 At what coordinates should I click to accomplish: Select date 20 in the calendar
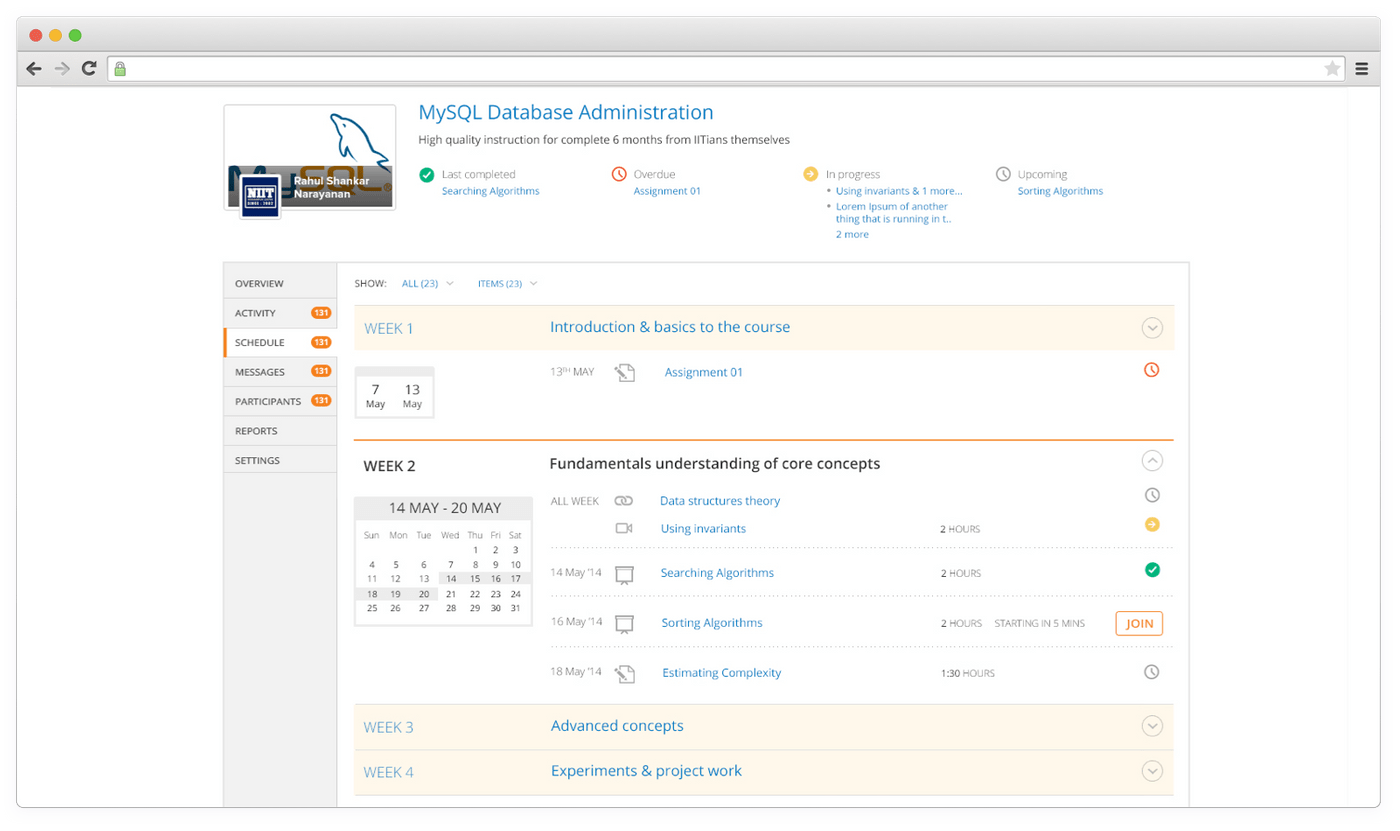click(423, 594)
